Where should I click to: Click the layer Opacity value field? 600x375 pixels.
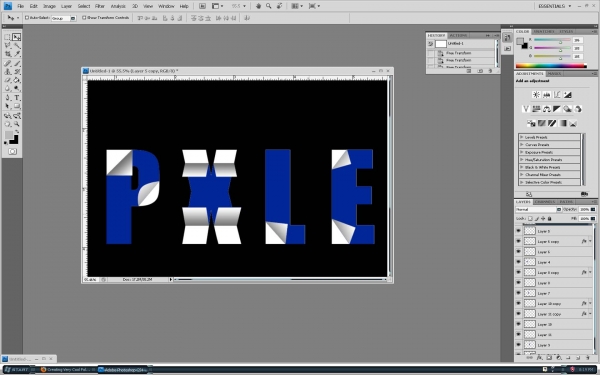click(x=584, y=209)
